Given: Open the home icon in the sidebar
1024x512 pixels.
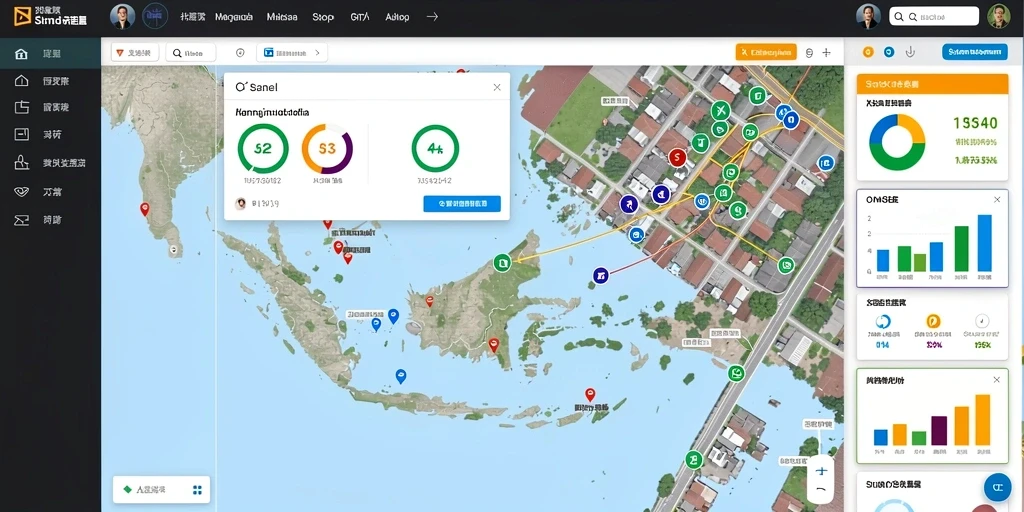Looking at the screenshot, I should [x=22, y=54].
